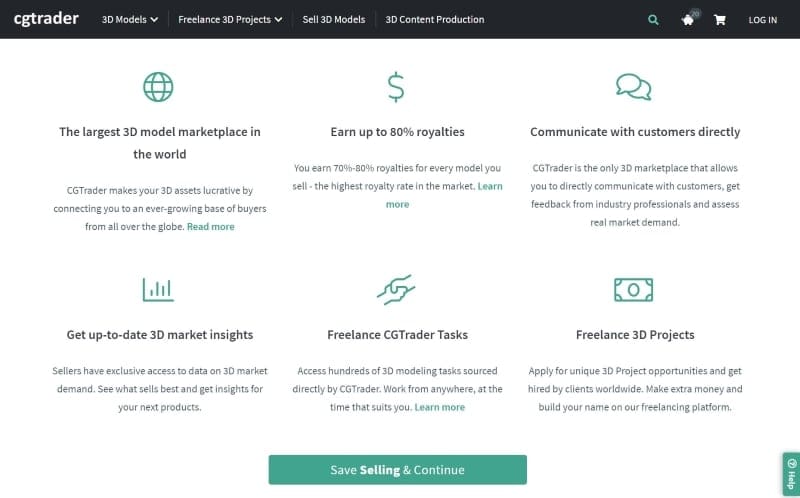The width and height of the screenshot is (800, 498).
Task: Open the Sell 3D Models menu item
Action: click(334, 19)
